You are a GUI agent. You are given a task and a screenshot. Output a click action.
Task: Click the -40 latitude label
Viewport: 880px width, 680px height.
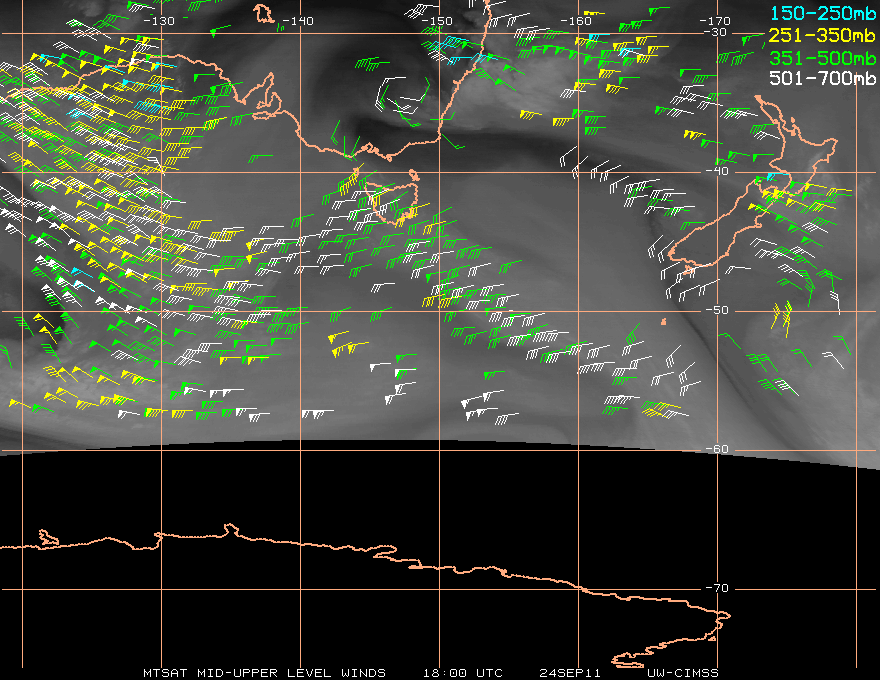715,171
